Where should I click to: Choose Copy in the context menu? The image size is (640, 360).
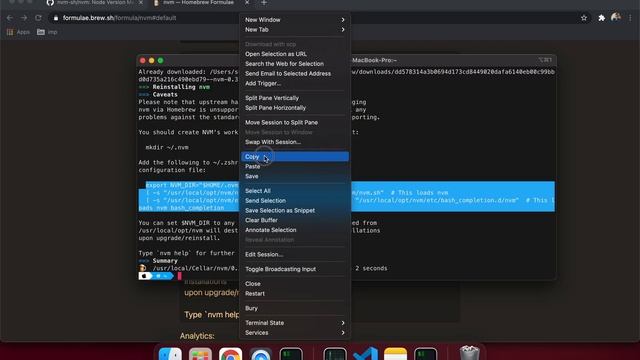(294, 157)
